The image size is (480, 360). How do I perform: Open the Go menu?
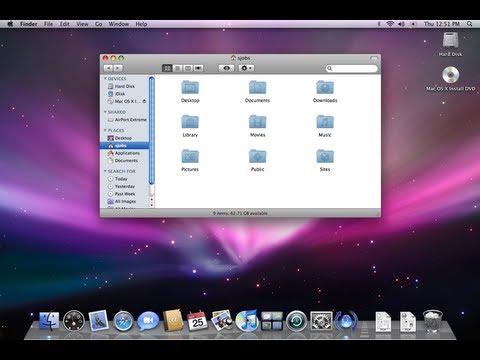[99, 24]
